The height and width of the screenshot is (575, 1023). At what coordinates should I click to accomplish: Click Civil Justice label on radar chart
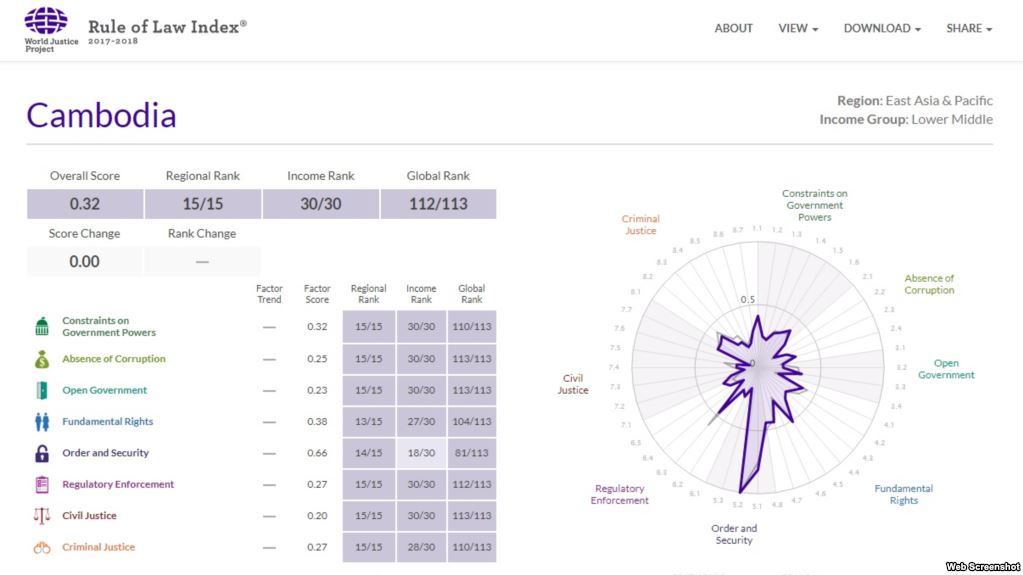(573, 384)
